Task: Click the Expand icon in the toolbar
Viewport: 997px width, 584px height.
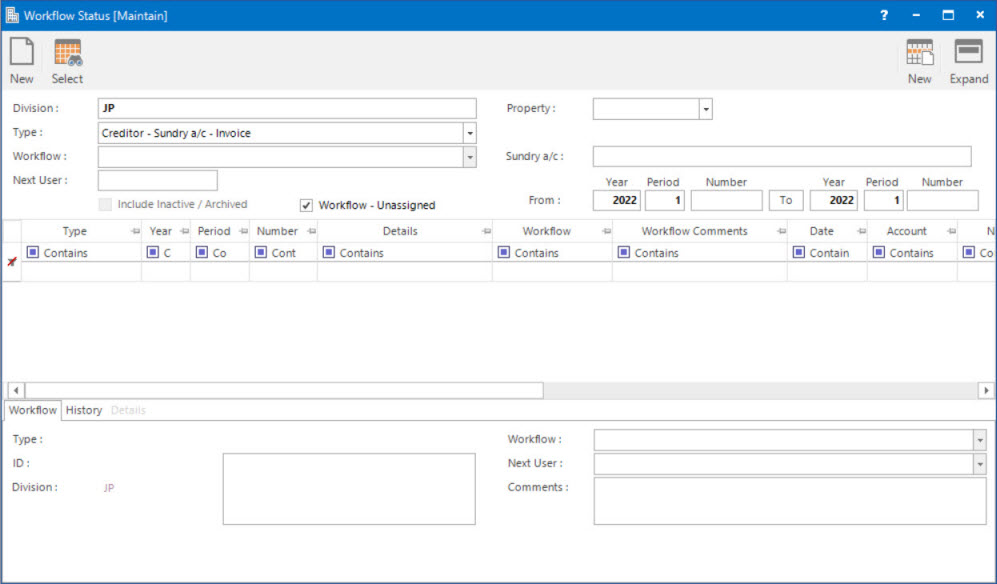Action: click(x=968, y=53)
